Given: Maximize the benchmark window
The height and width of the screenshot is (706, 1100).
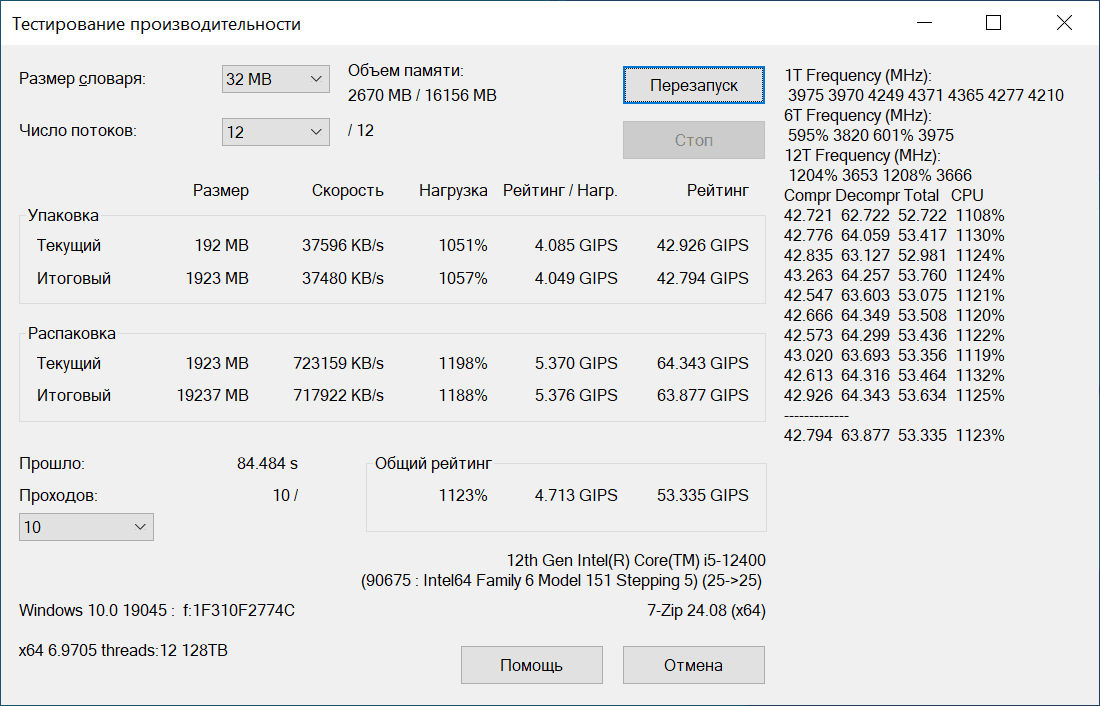Looking at the screenshot, I should pos(993,23).
